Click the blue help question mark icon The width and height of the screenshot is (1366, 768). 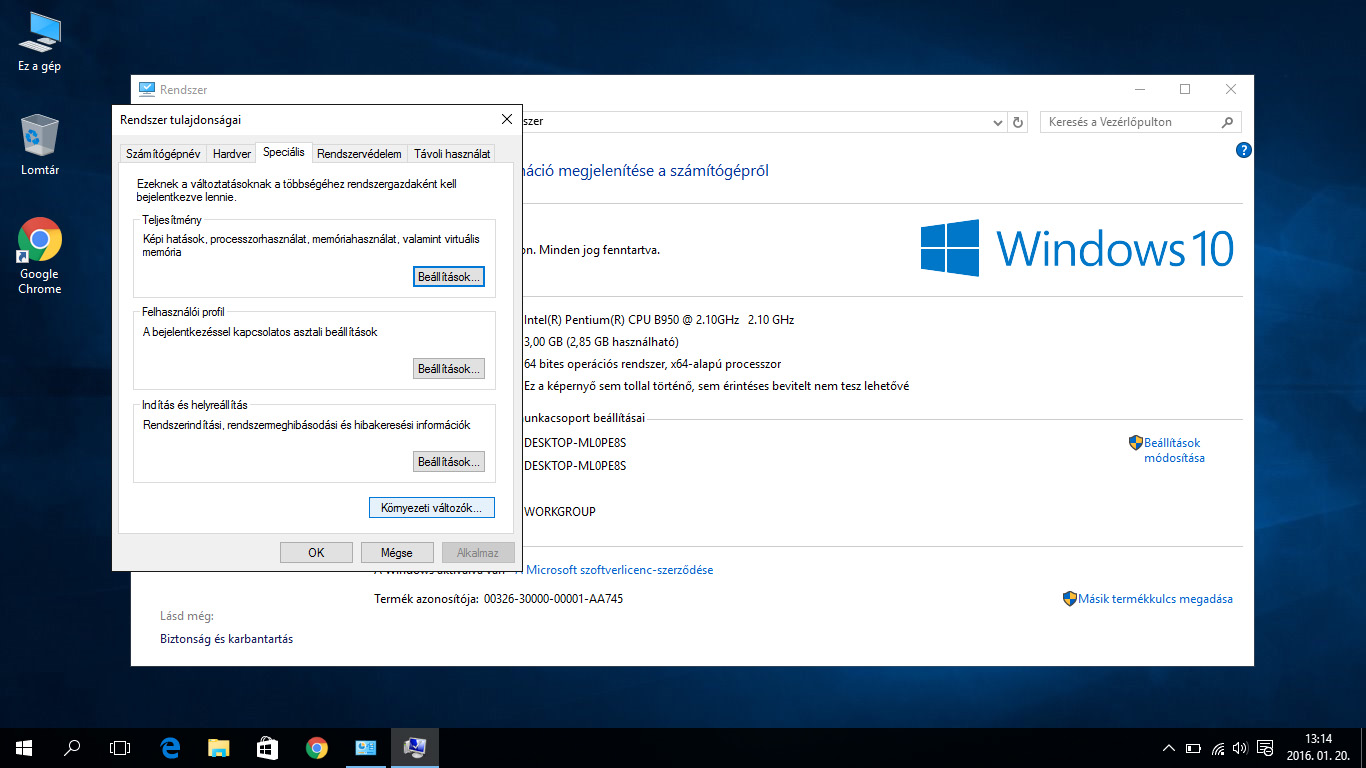[1243, 150]
